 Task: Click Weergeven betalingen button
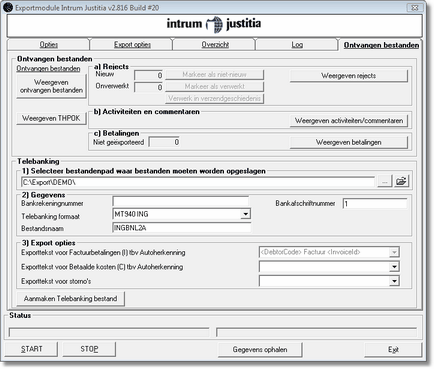(349, 142)
